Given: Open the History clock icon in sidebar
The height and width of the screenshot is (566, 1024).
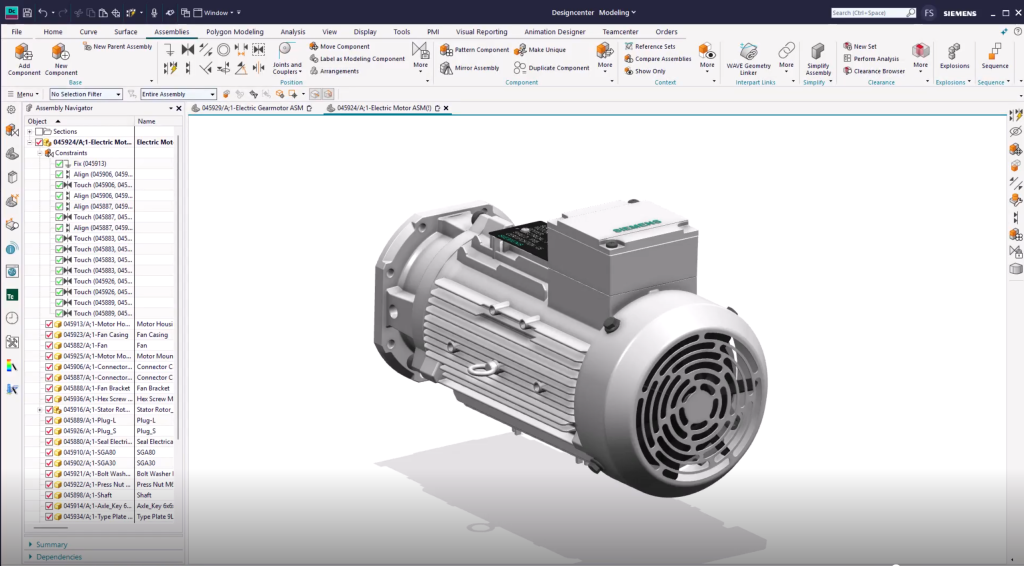Looking at the screenshot, I should click(12, 318).
